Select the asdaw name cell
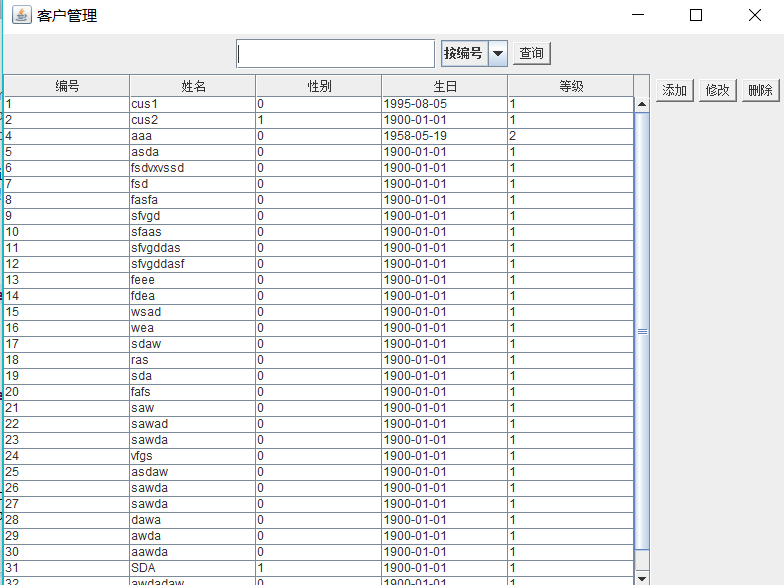 click(x=192, y=472)
